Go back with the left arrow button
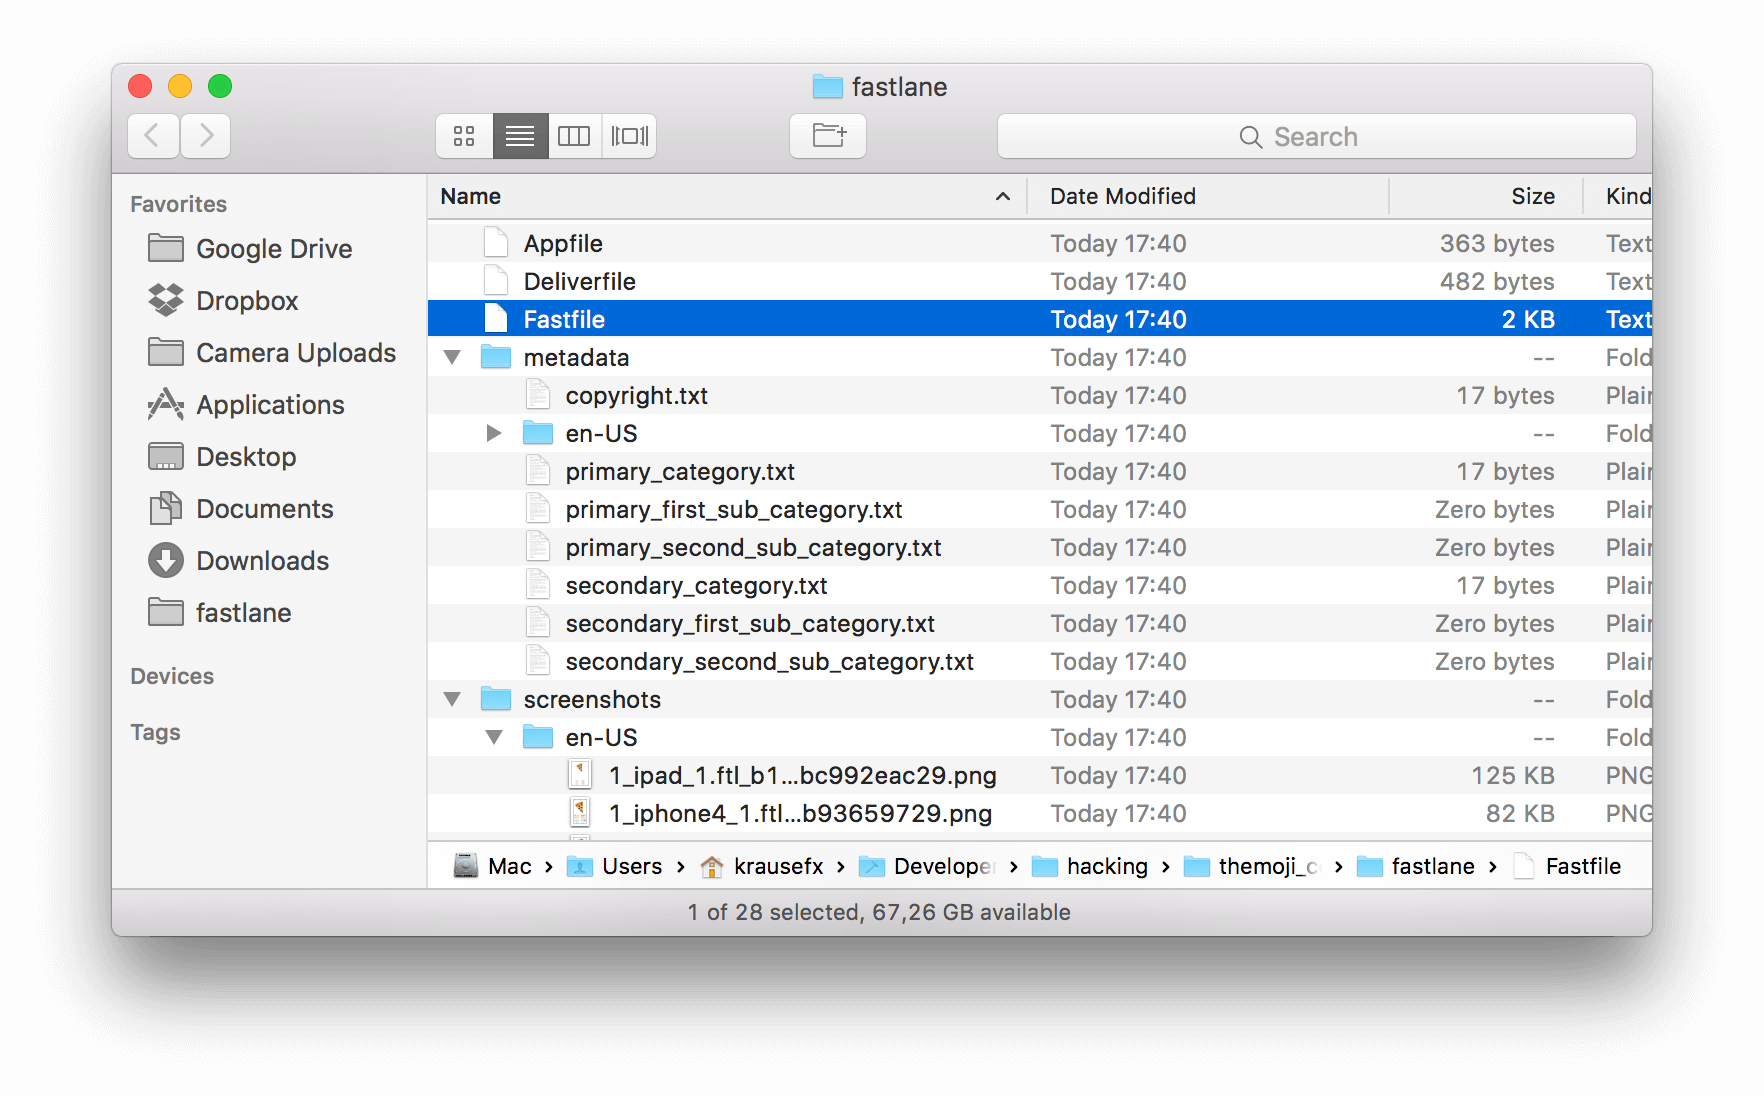Image resolution: width=1764 pixels, height=1096 pixels. coord(153,136)
